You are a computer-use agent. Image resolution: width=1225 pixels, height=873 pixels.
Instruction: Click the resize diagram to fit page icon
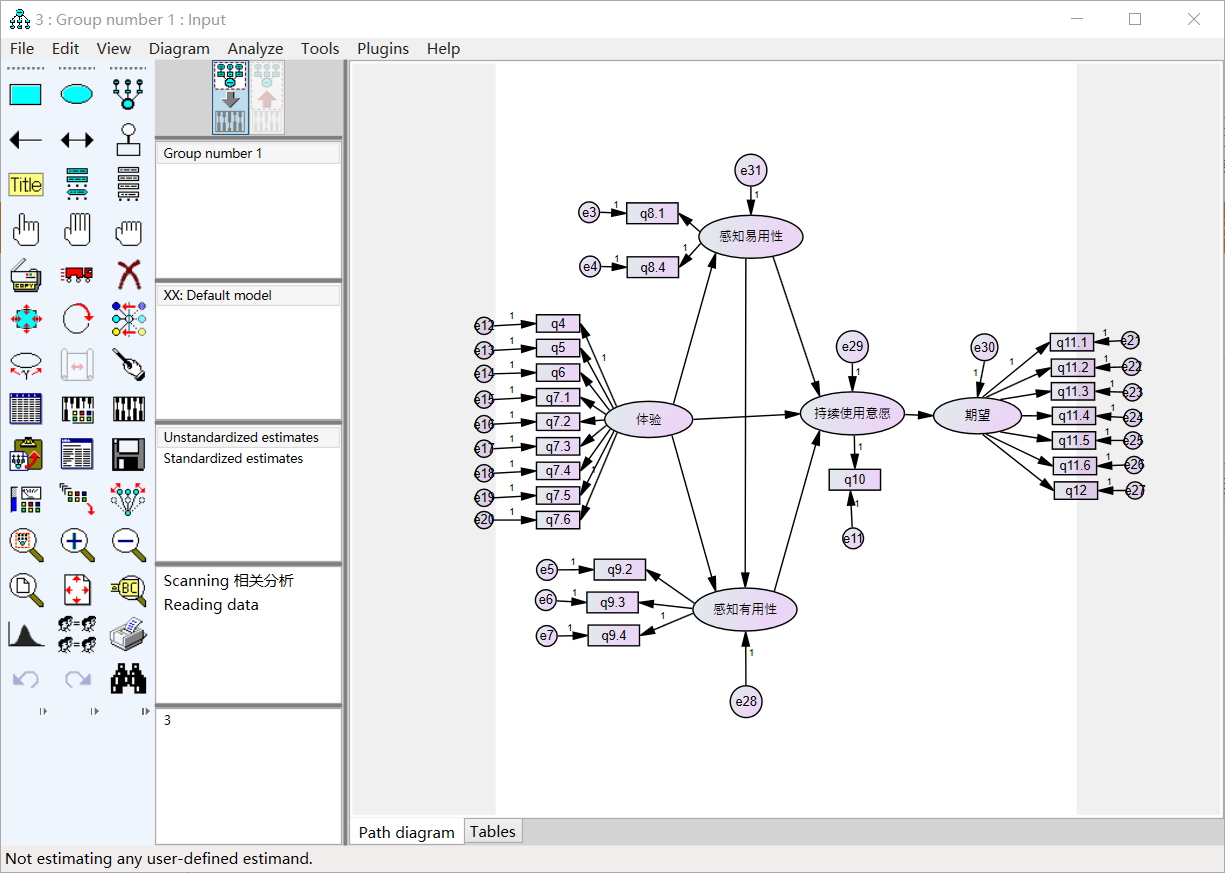(77, 589)
